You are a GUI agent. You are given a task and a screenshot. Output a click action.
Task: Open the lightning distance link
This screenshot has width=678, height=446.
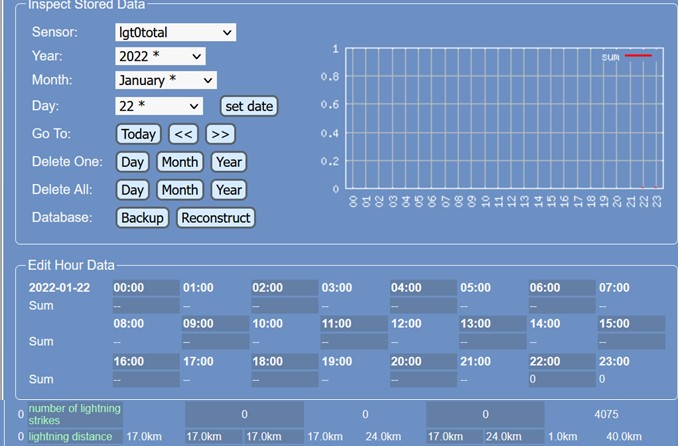[70, 437]
